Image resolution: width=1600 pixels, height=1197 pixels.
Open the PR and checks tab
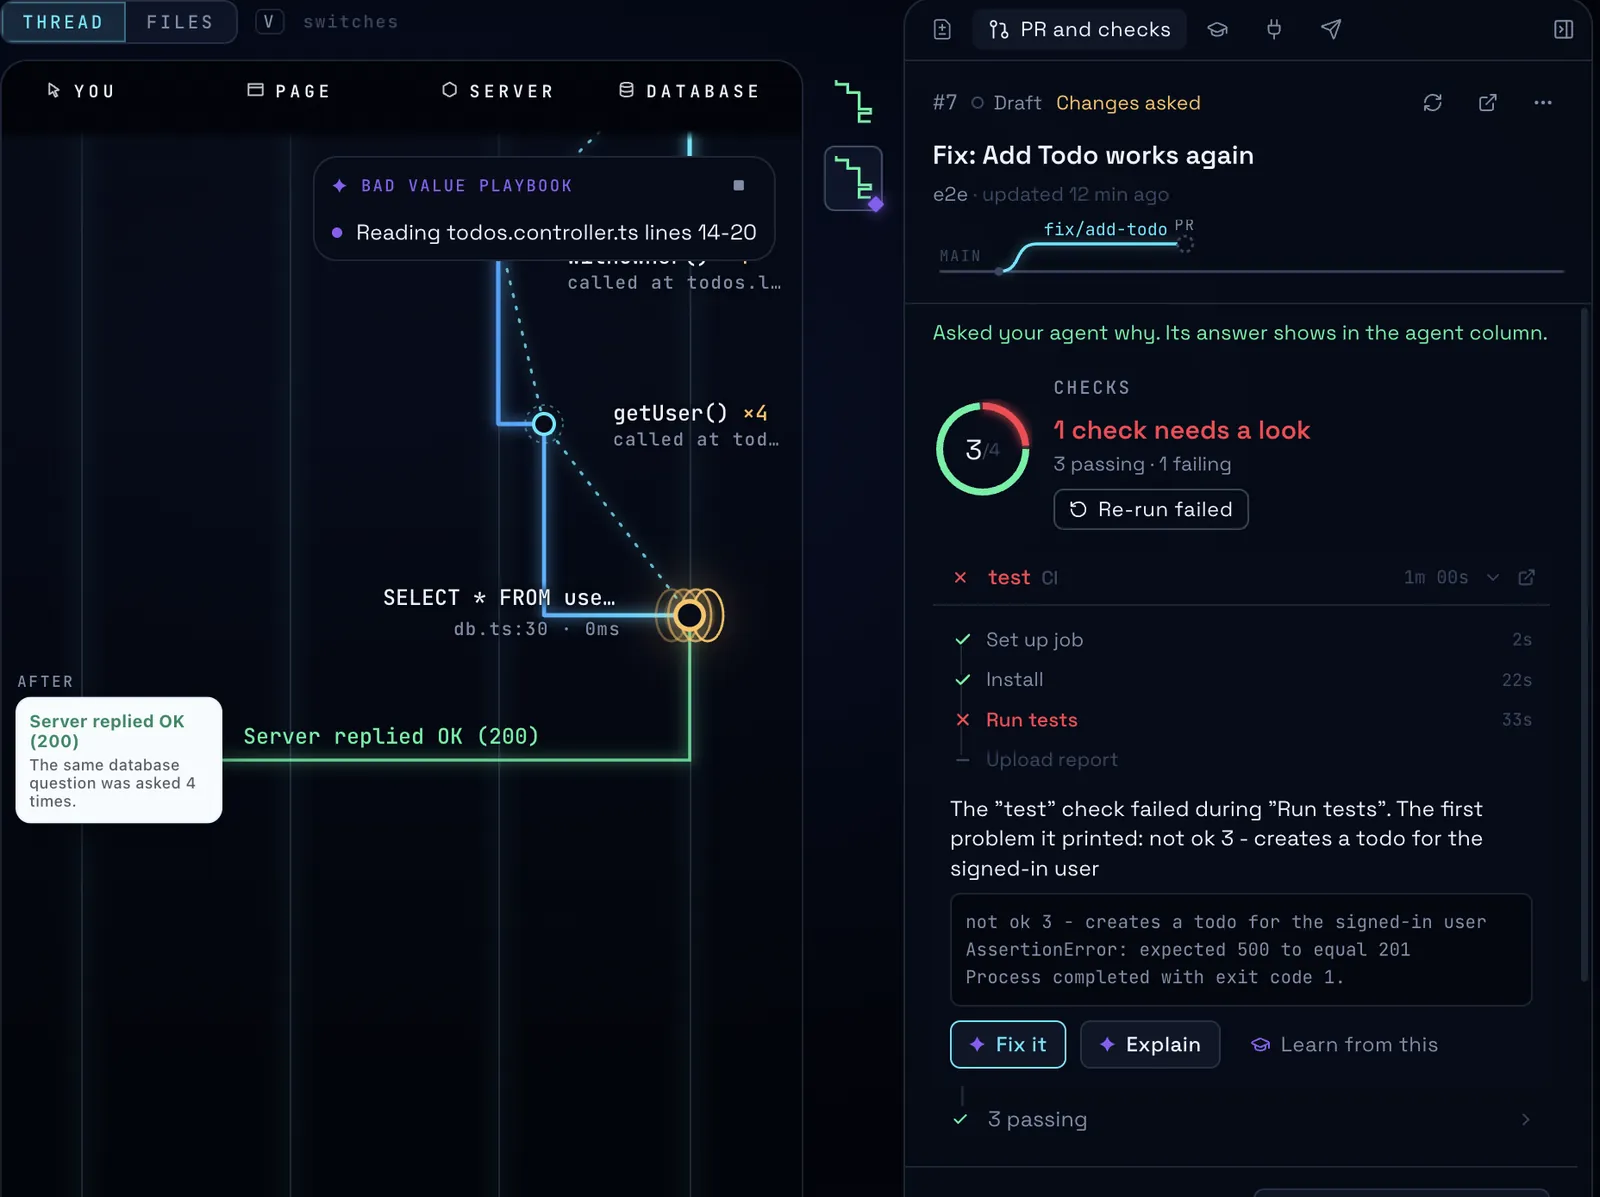[x=1079, y=29]
